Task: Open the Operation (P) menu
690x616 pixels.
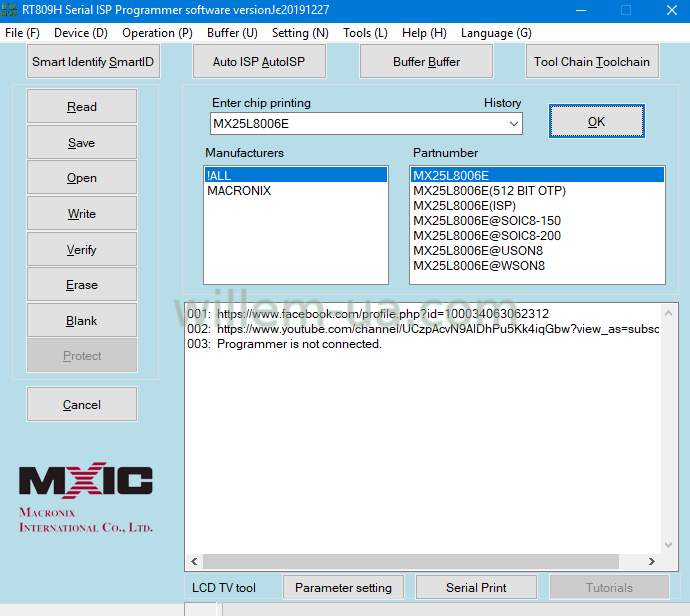Action: click(x=157, y=33)
